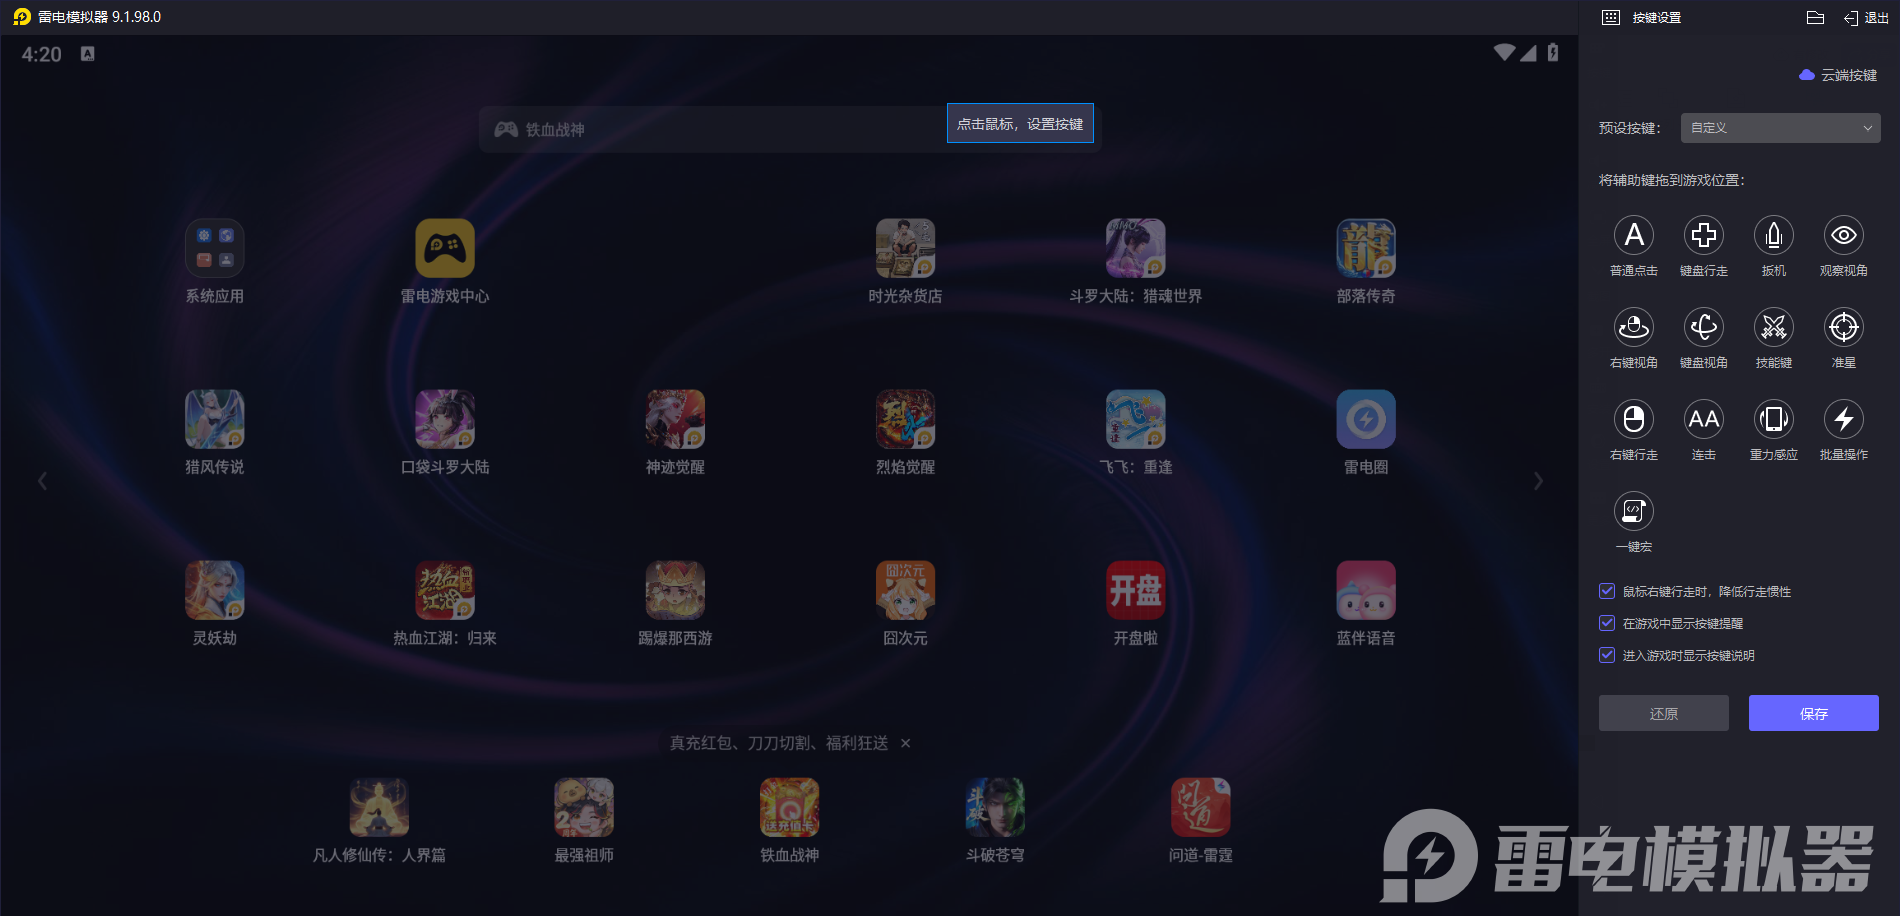This screenshot has height=916, width=1900.
Task: Select the 右键行走 right-click move icon
Action: [x=1634, y=419]
